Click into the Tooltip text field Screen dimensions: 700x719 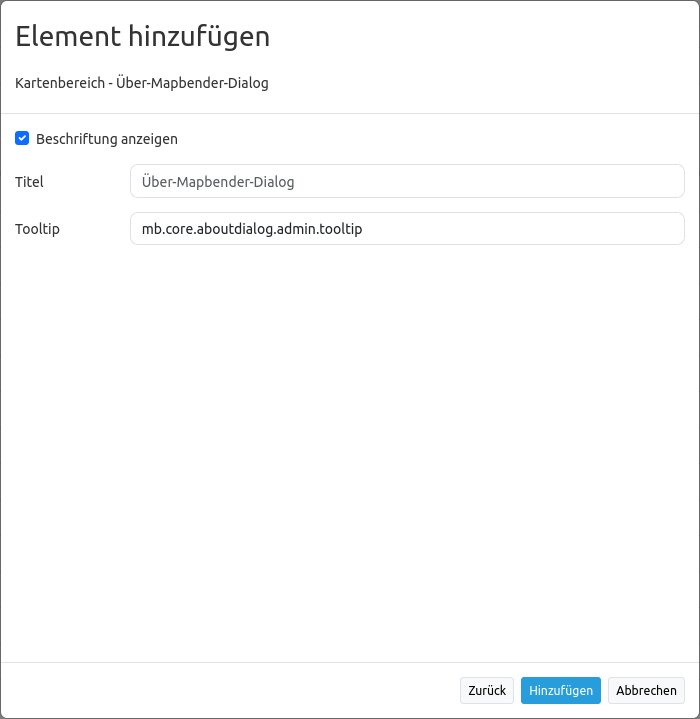pyautogui.click(x=407, y=229)
